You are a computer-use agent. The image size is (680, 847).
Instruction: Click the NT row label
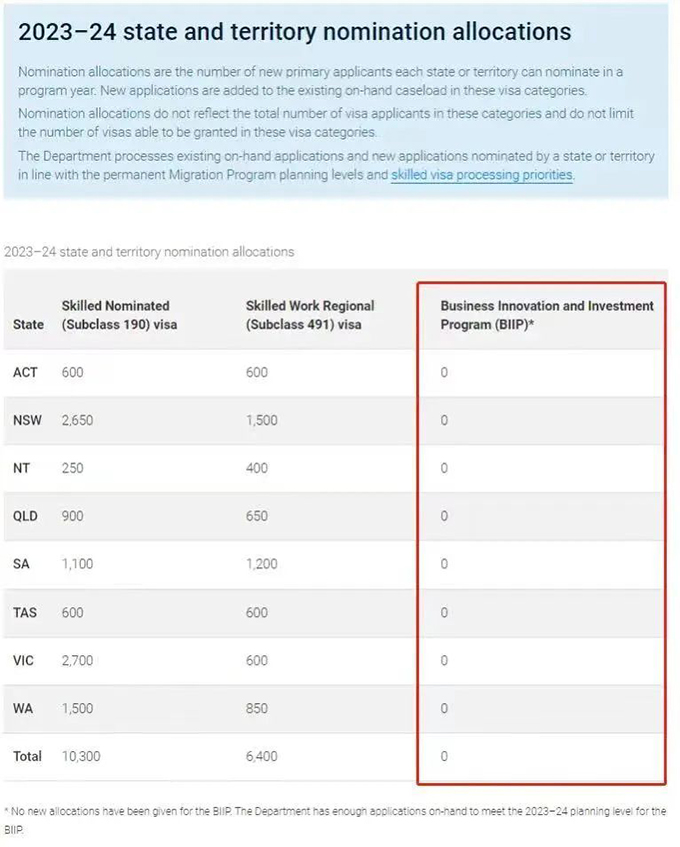[22, 468]
